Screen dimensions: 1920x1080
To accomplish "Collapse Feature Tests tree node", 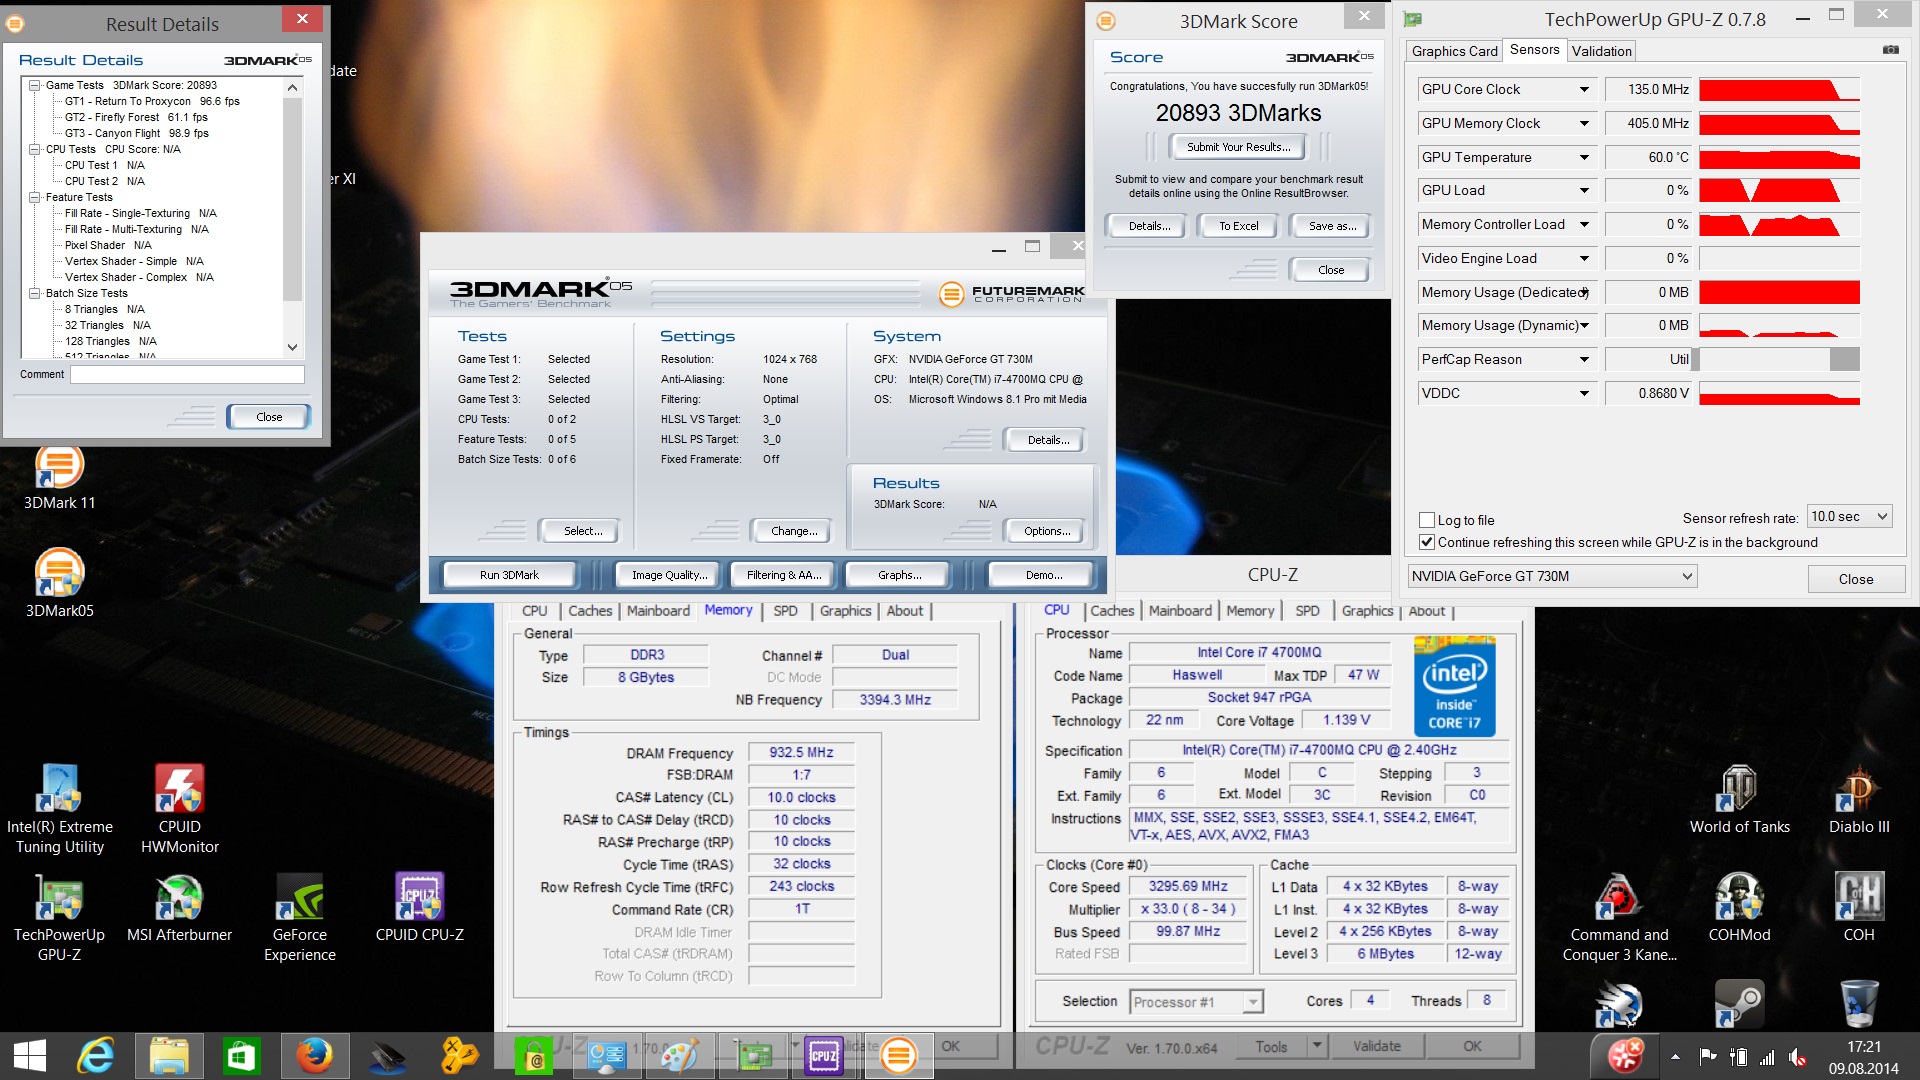I will (35, 197).
